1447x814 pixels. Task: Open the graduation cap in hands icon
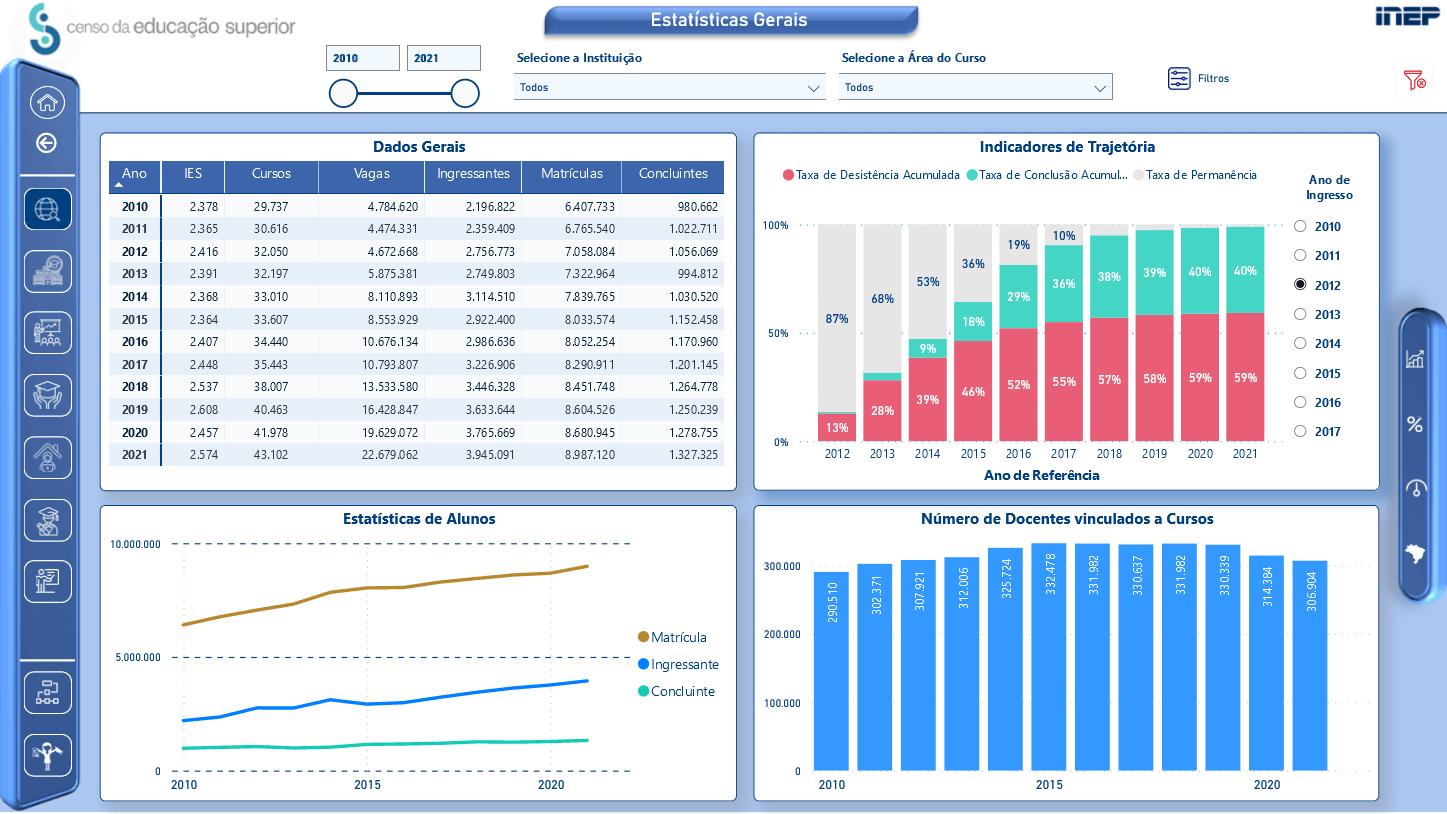(x=48, y=395)
